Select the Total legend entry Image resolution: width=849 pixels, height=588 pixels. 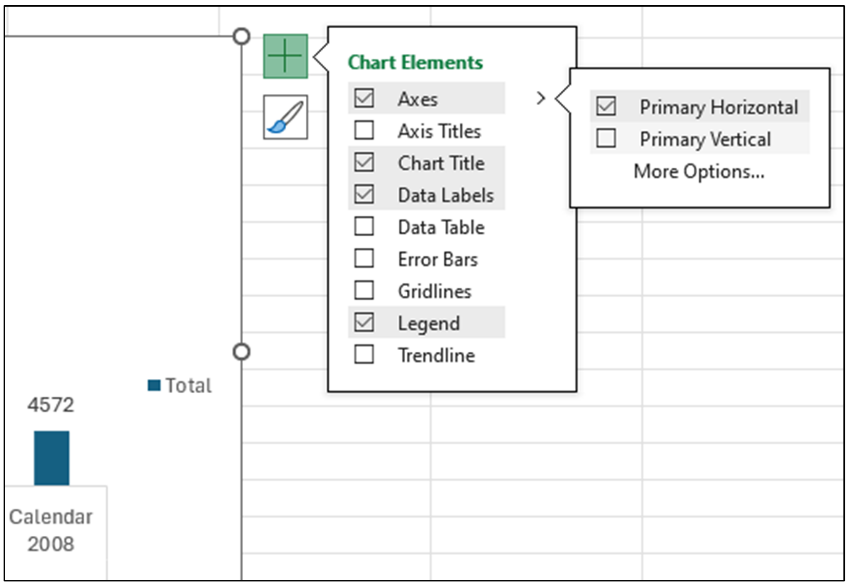(190, 385)
